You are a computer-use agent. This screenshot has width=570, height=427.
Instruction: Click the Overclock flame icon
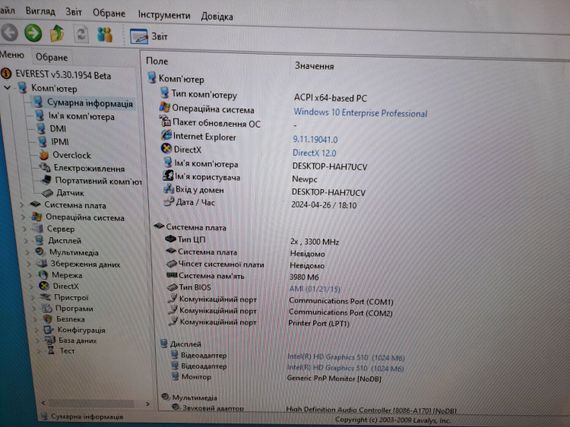(44, 155)
